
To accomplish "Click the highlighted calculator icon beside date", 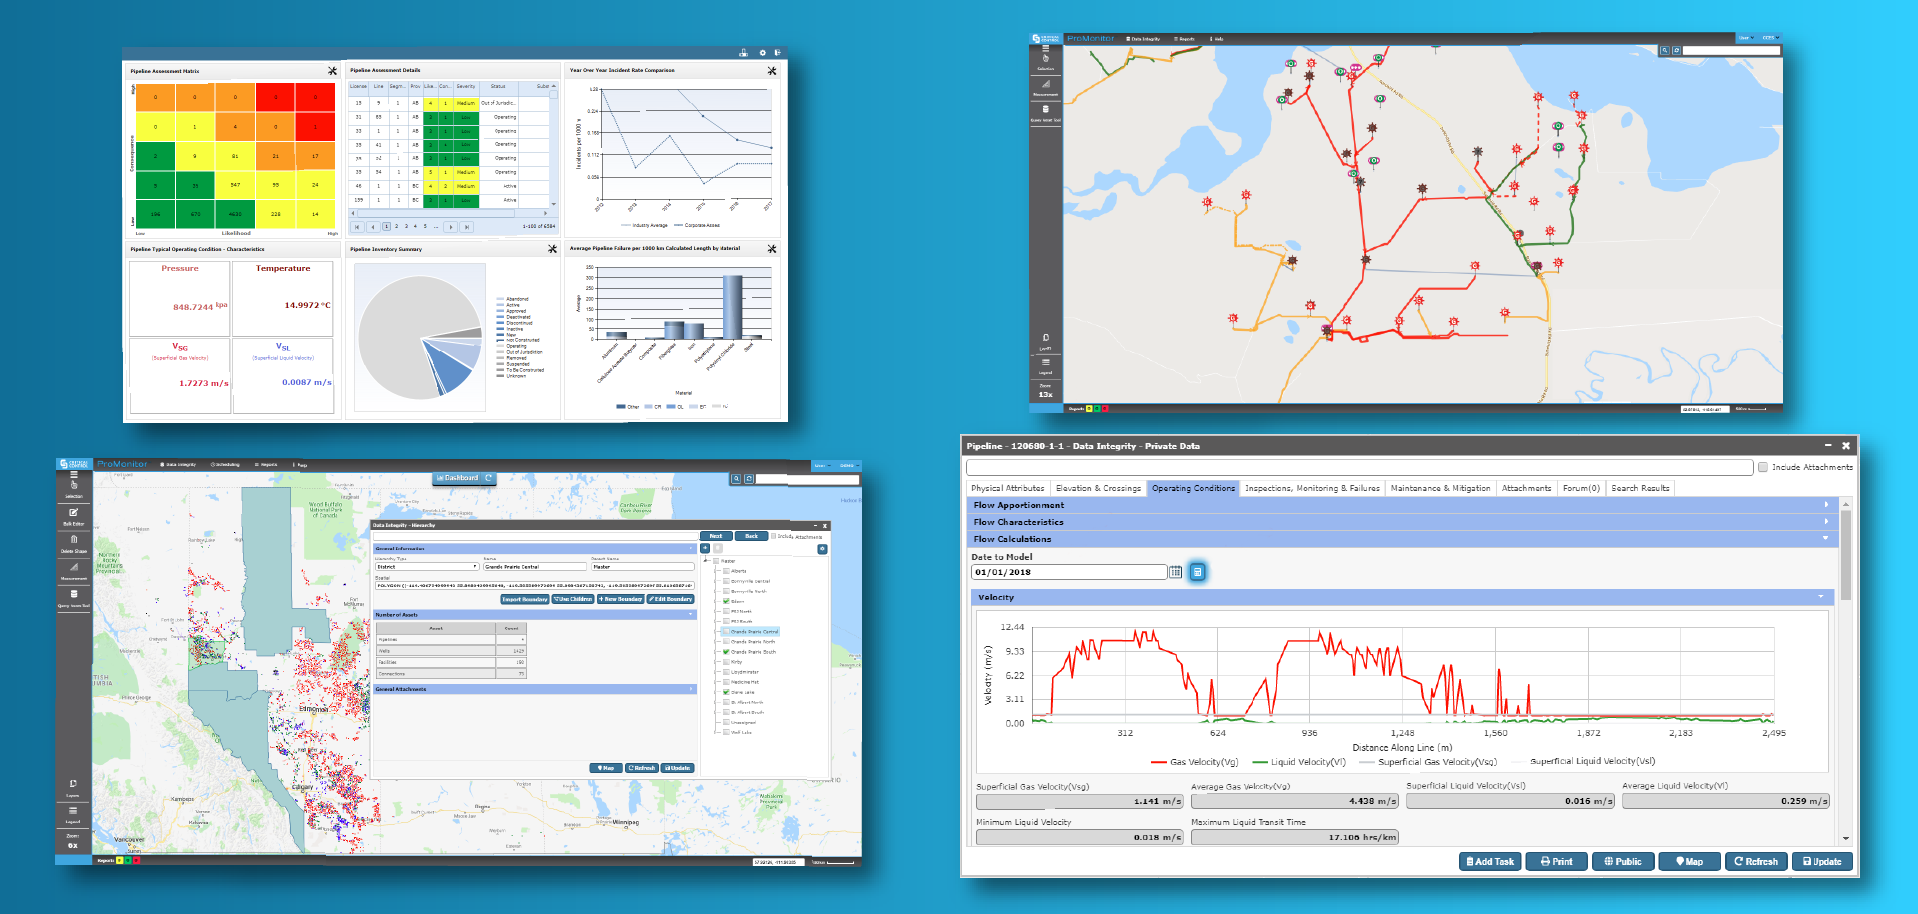I will coord(1197,572).
